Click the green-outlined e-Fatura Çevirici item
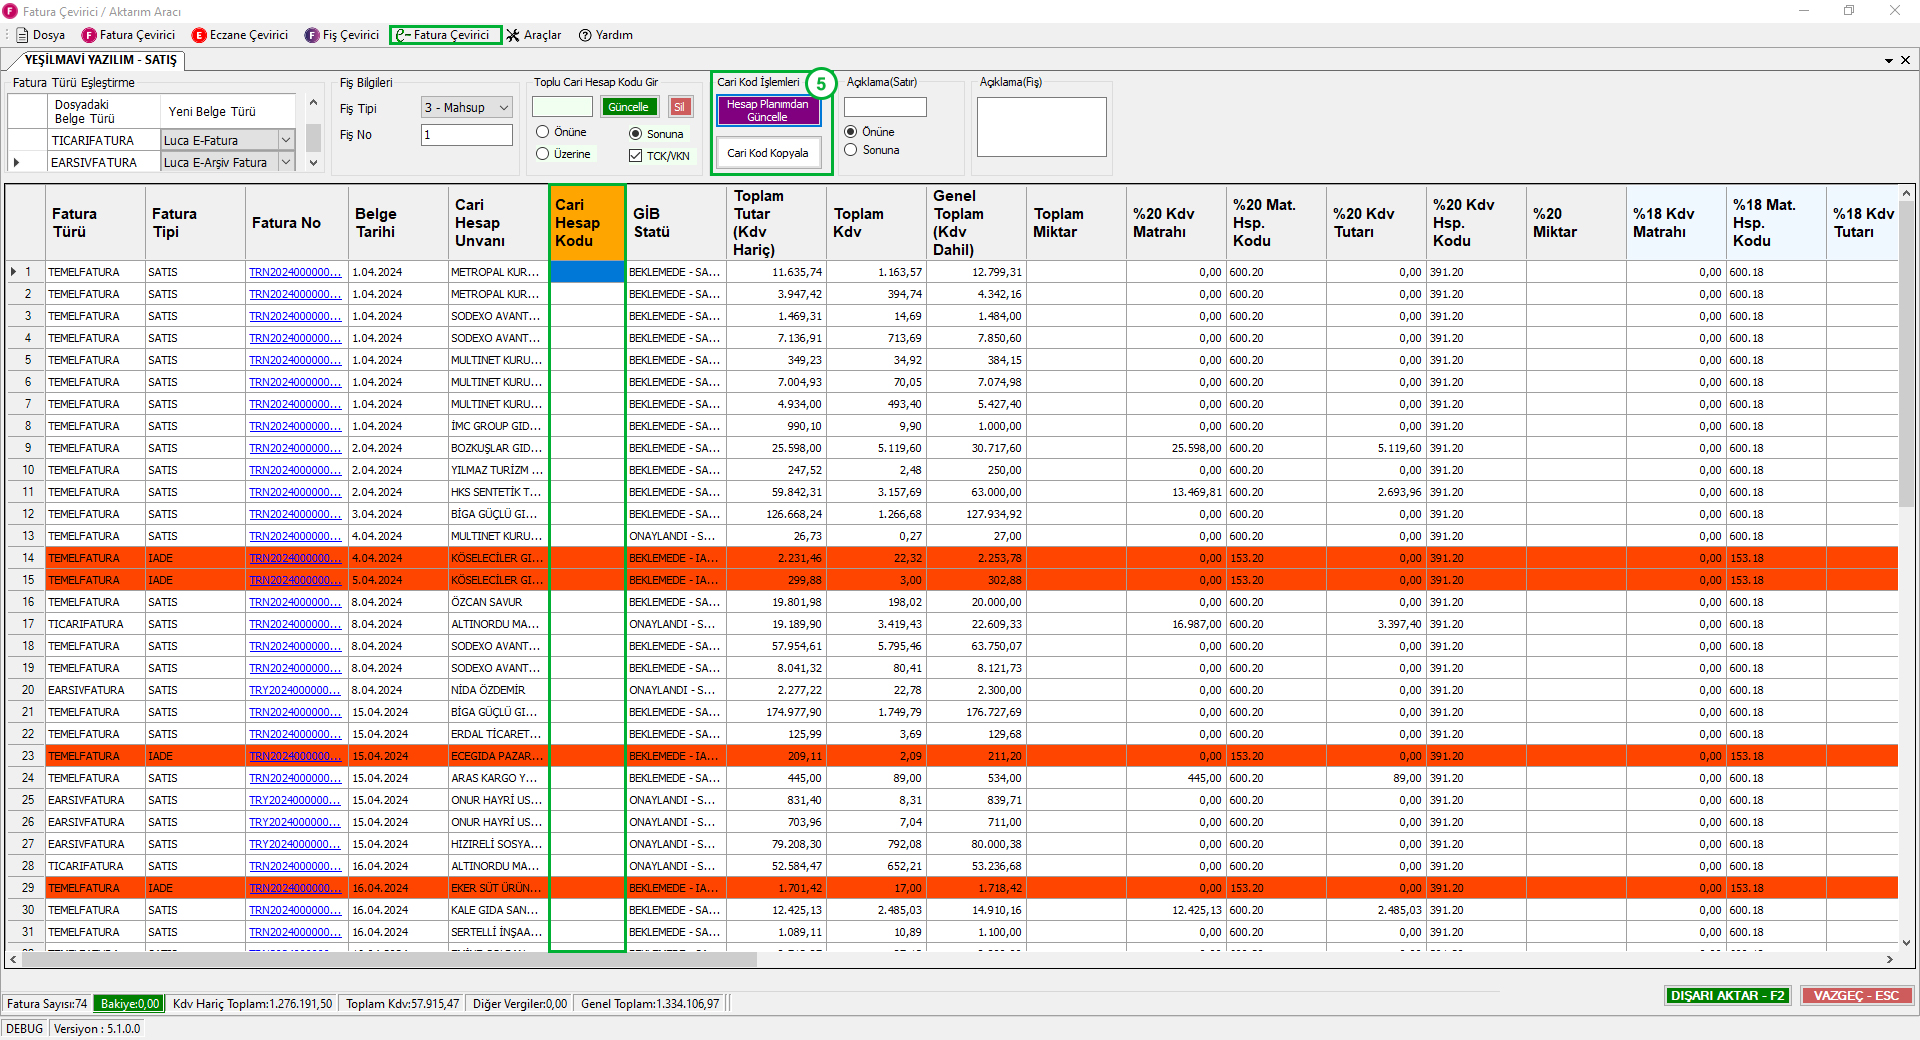 point(445,35)
